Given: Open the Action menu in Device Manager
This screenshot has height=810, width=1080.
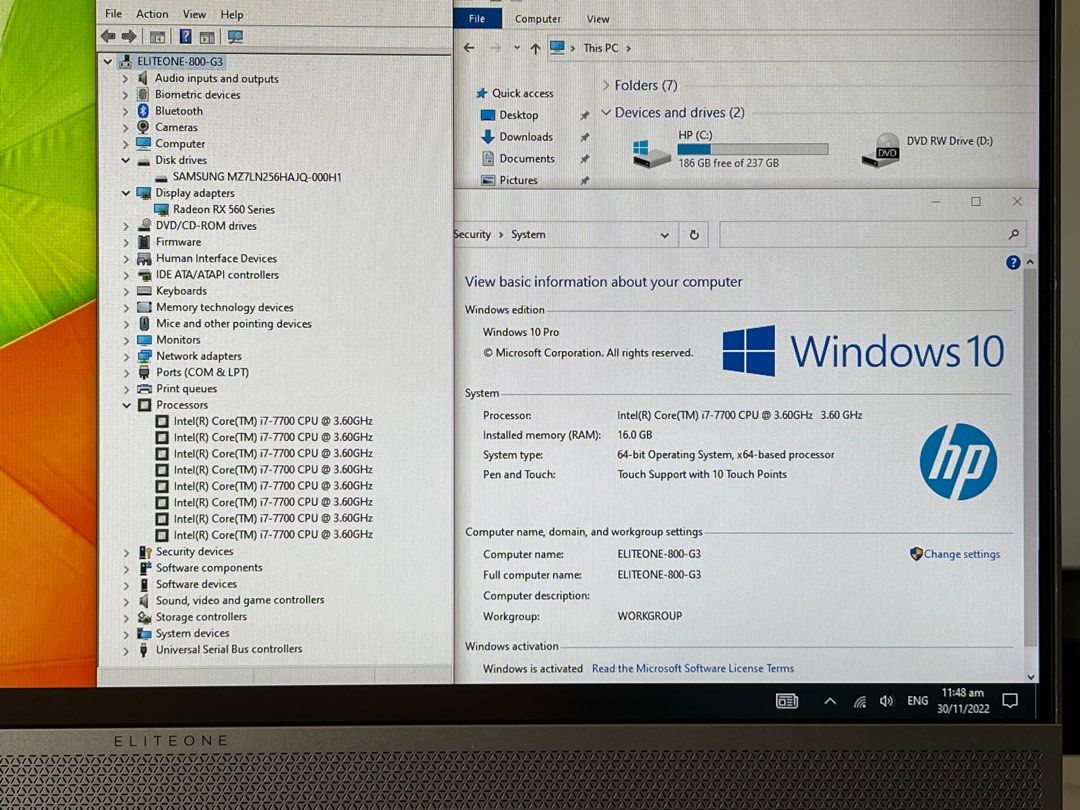Looking at the screenshot, I should coord(152,14).
